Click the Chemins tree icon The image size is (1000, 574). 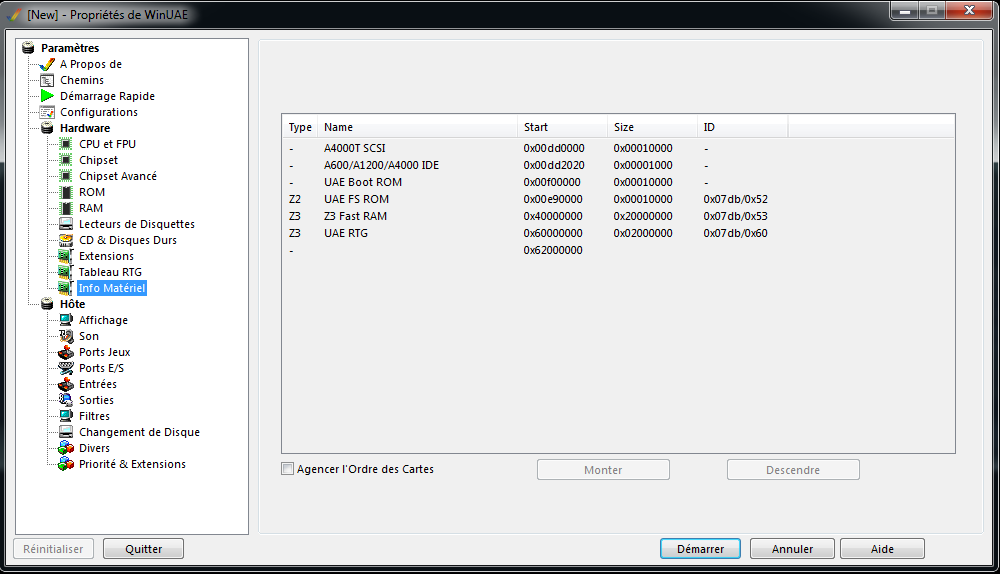(47, 80)
